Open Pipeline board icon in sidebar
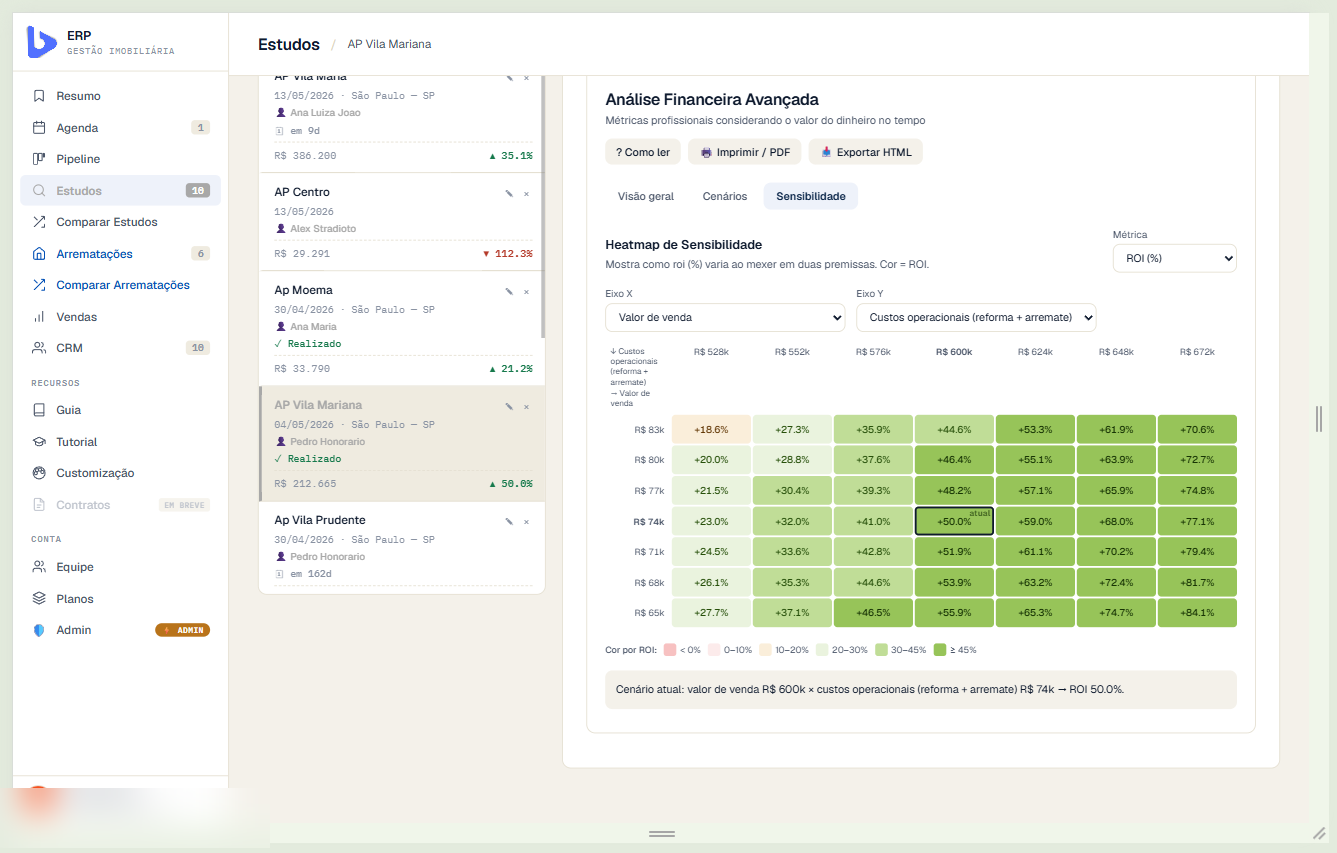 pyautogui.click(x=39, y=159)
